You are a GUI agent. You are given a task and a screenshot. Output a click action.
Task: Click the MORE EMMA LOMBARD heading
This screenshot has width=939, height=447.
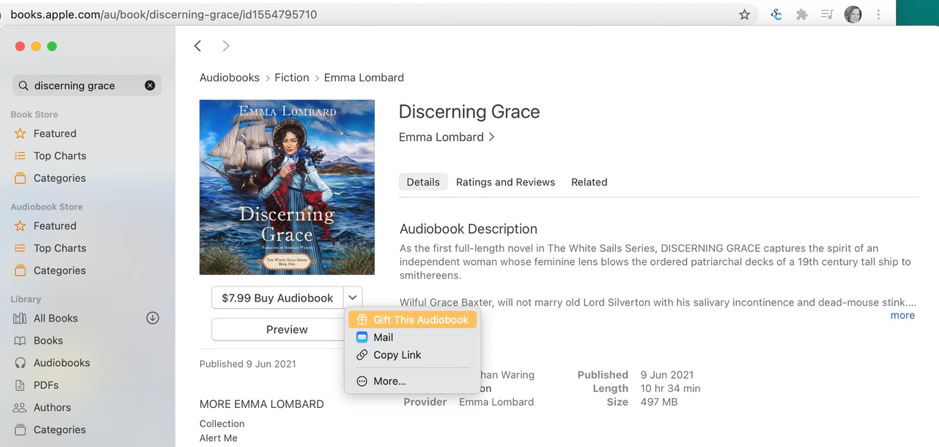pyautogui.click(x=262, y=404)
